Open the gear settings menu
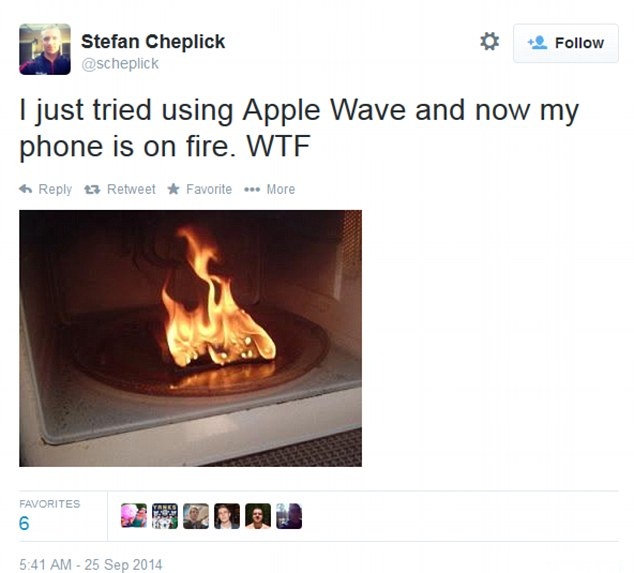This screenshot has width=634, height=573. click(489, 42)
